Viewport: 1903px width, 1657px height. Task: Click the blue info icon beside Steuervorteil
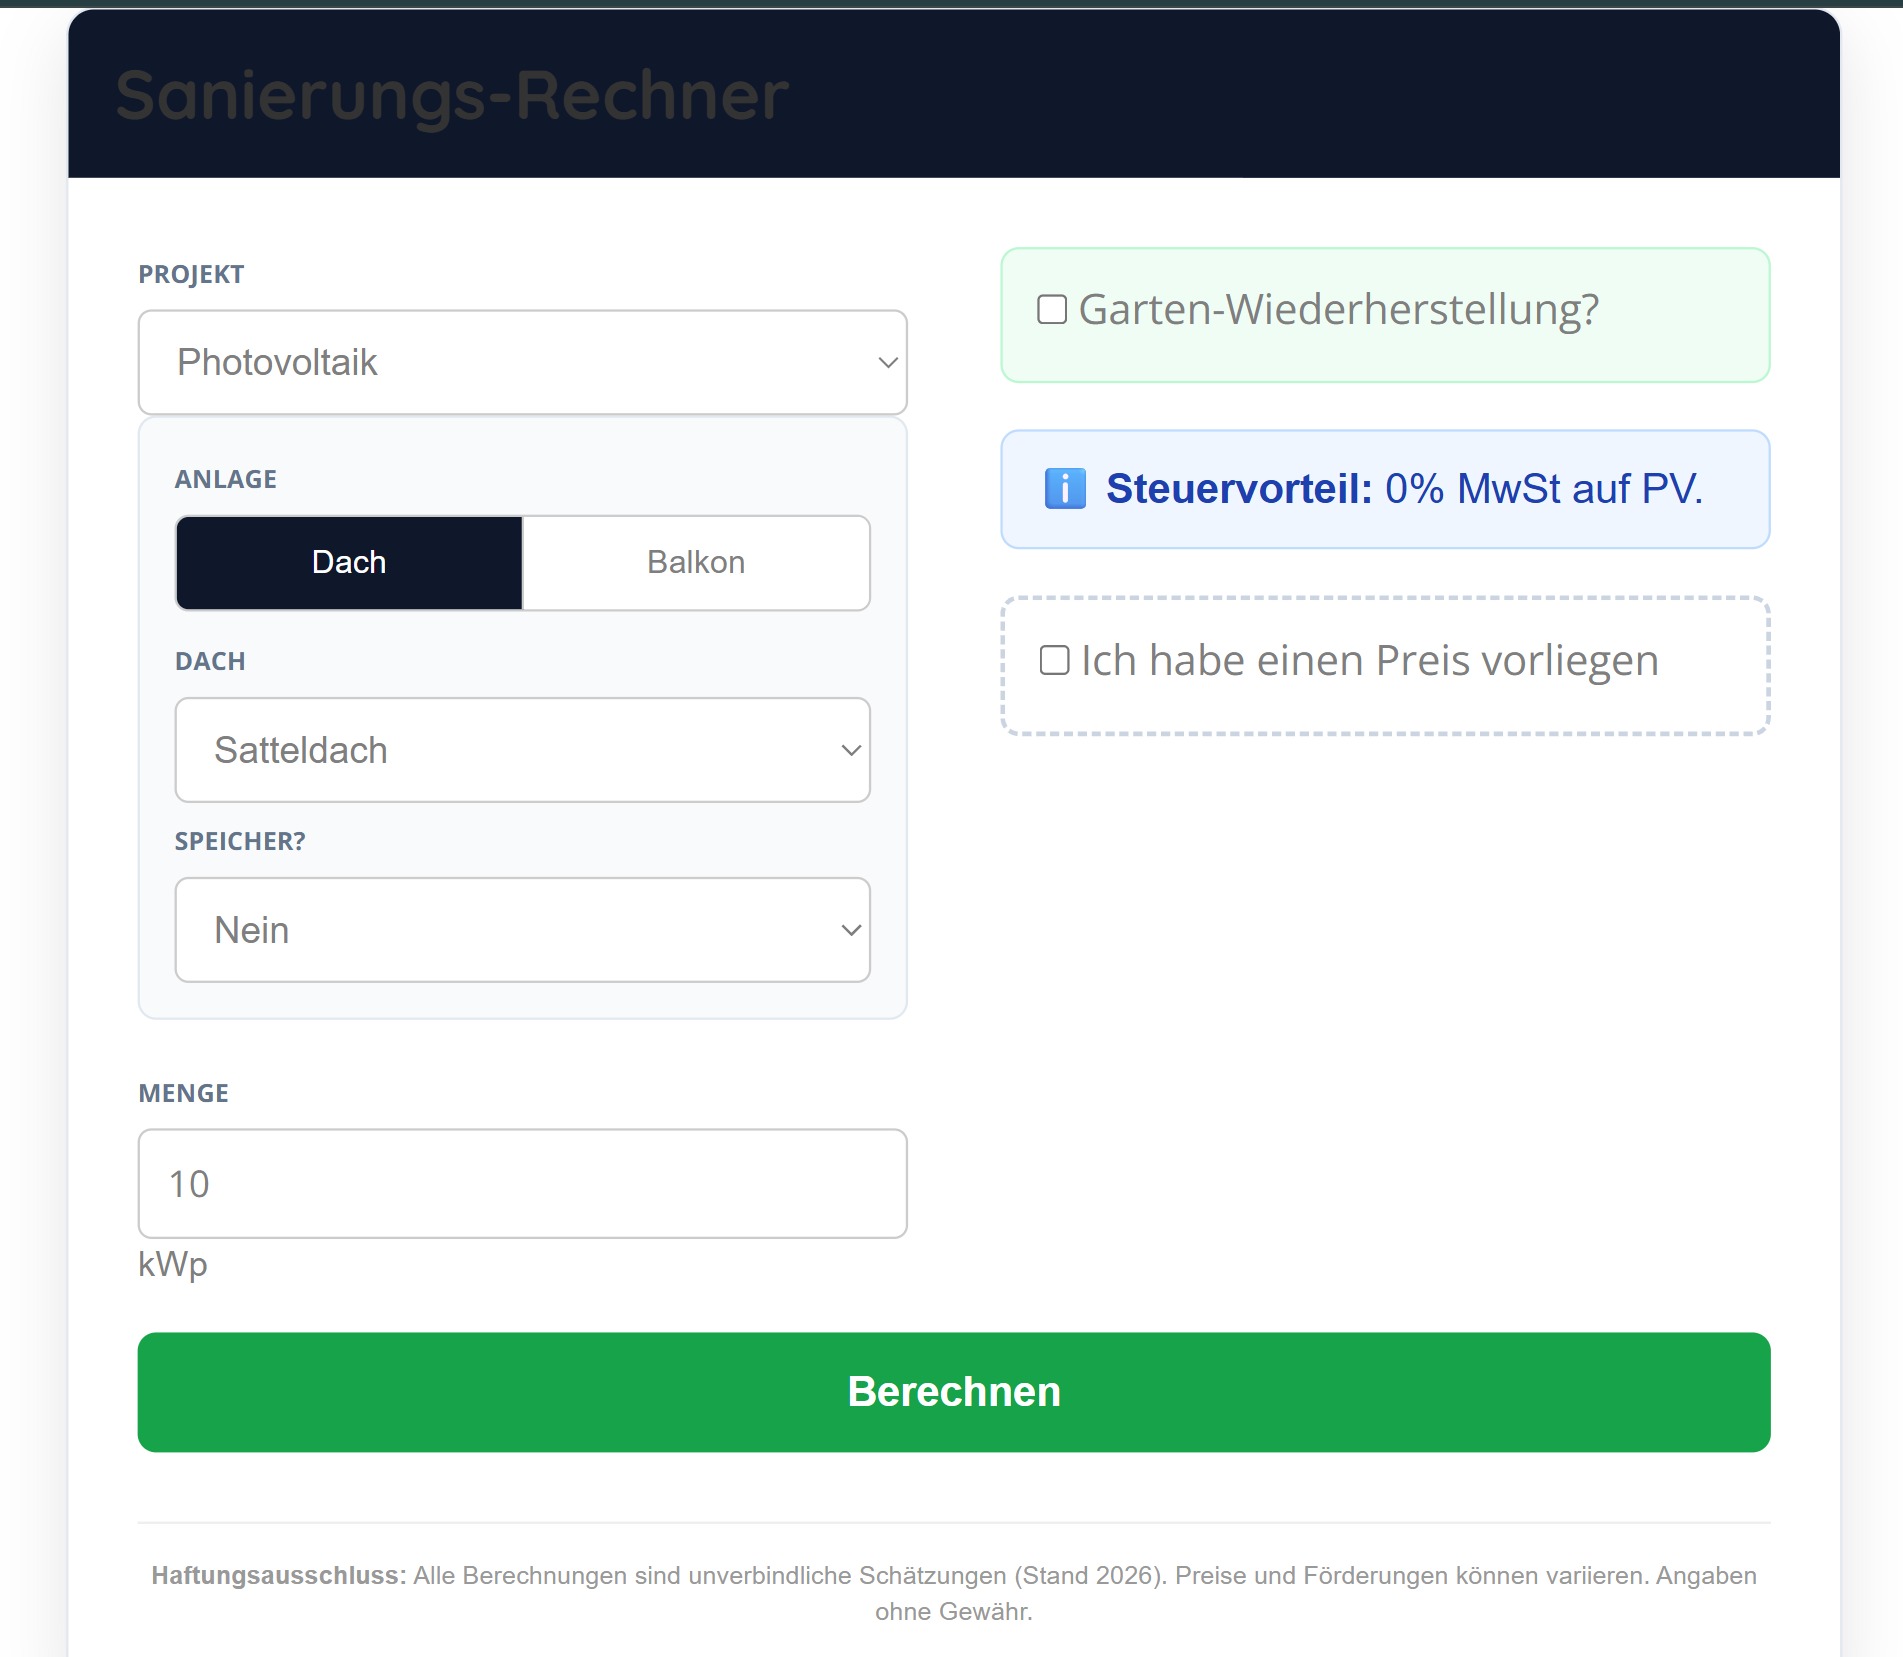pos(1064,489)
